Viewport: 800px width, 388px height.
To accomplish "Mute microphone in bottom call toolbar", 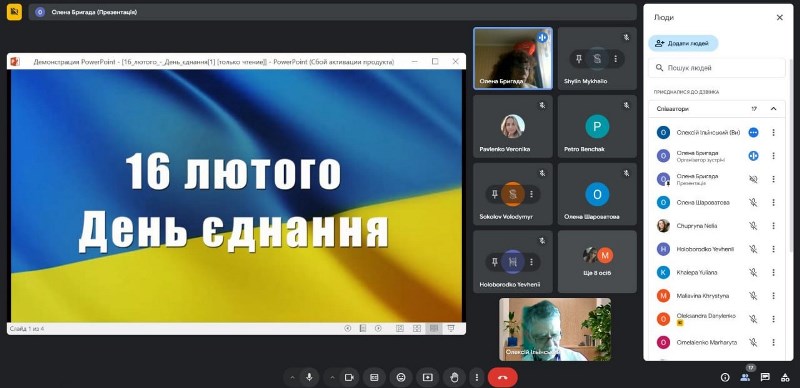I will 309,377.
